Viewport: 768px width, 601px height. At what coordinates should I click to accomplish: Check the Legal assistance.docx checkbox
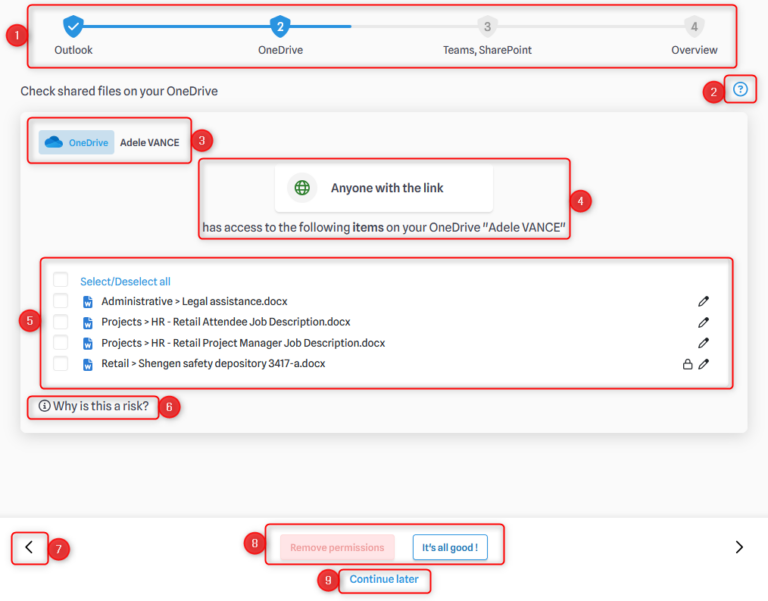[x=61, y=301]
